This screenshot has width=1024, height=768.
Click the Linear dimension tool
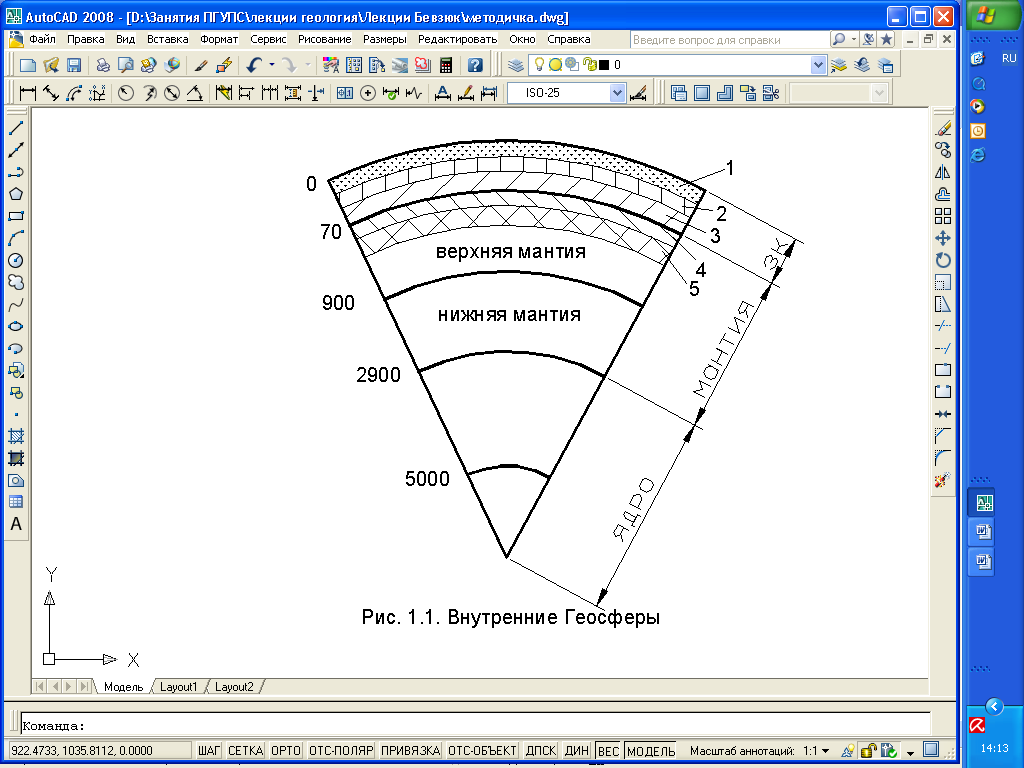point(27,93)
